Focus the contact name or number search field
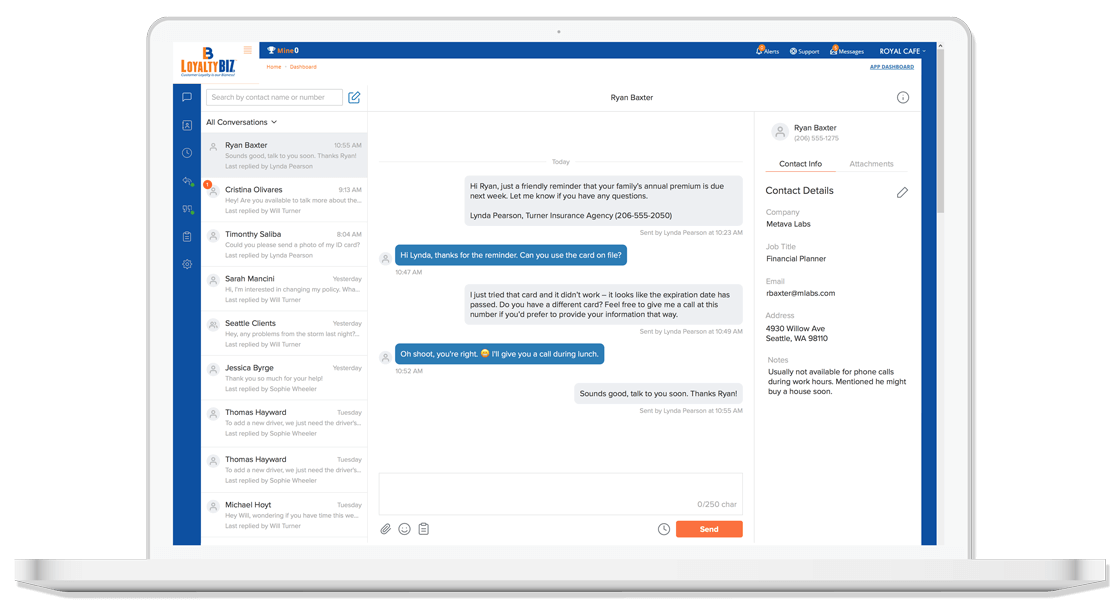Screen dimensions: 1120x611 (274, 97)
